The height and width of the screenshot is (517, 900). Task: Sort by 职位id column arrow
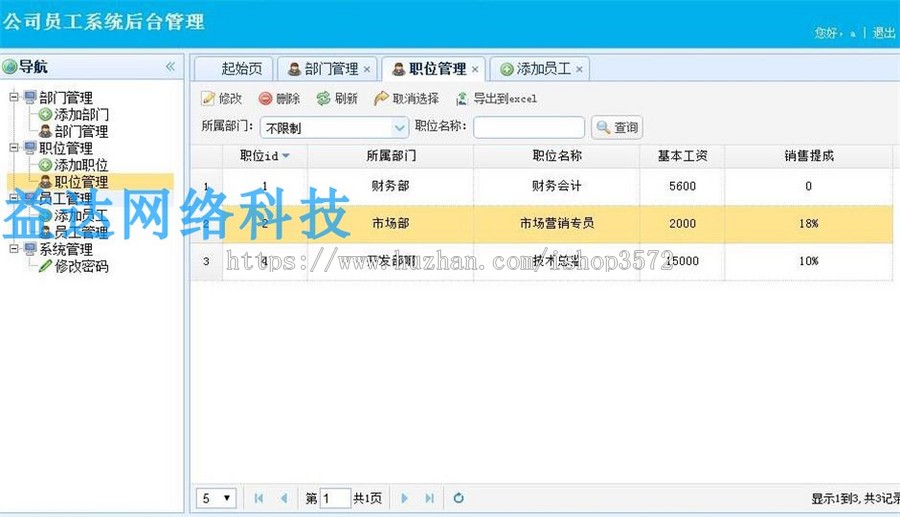point(285,156)
